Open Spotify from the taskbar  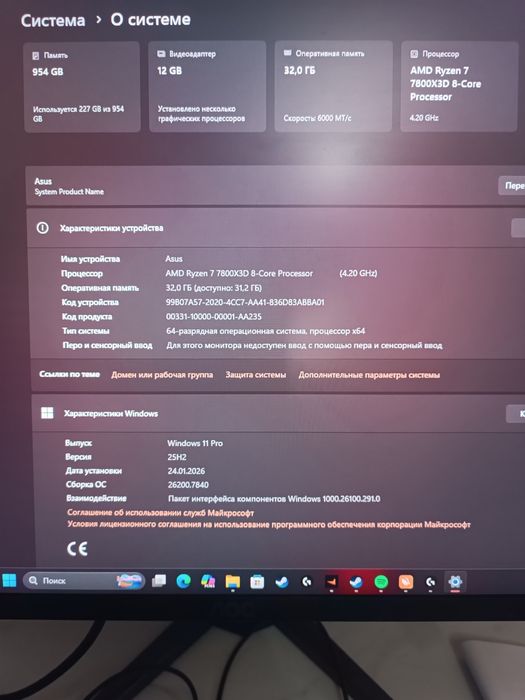(381, 582)
